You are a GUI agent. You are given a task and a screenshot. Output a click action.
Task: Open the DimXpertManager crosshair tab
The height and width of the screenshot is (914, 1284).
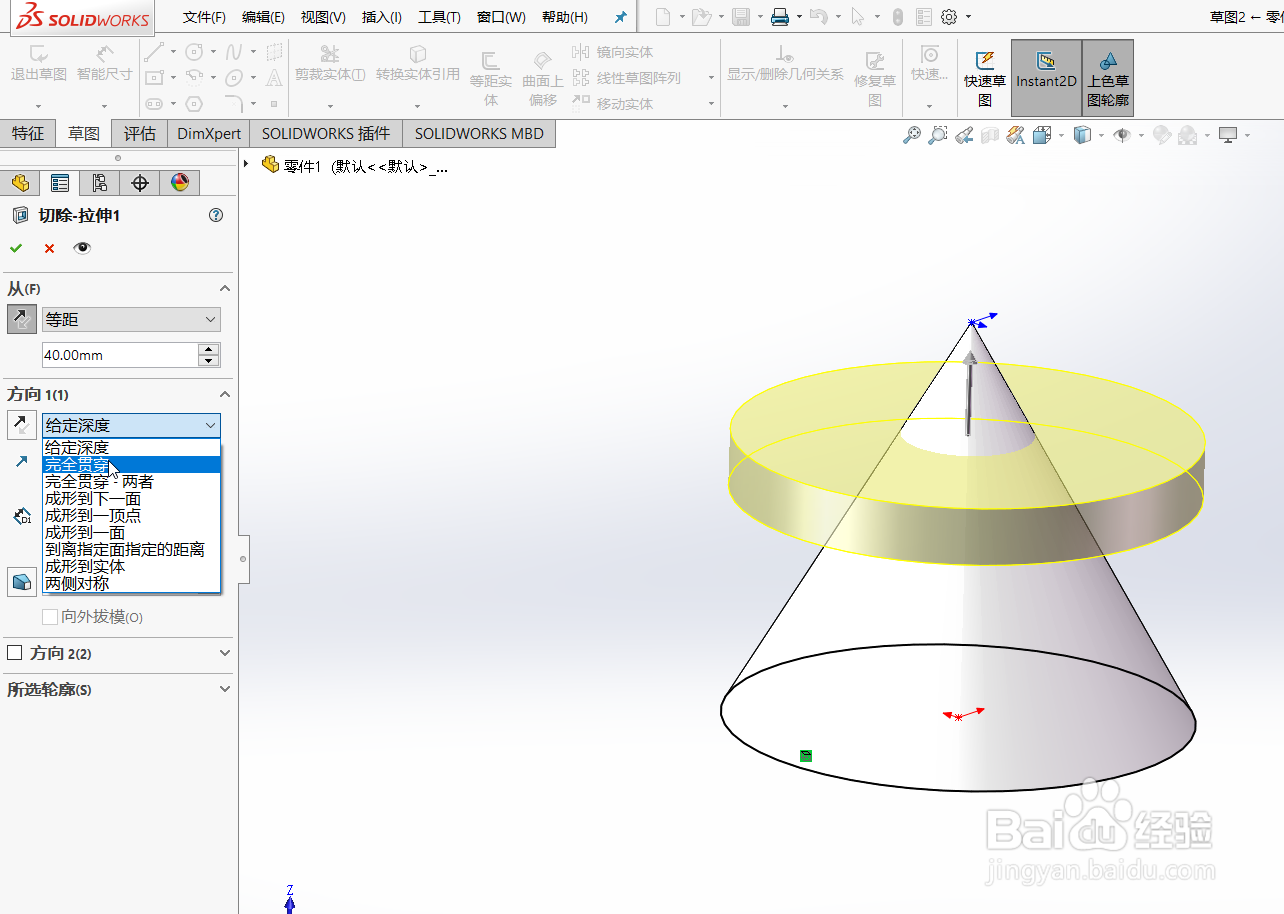click(140, 182)
